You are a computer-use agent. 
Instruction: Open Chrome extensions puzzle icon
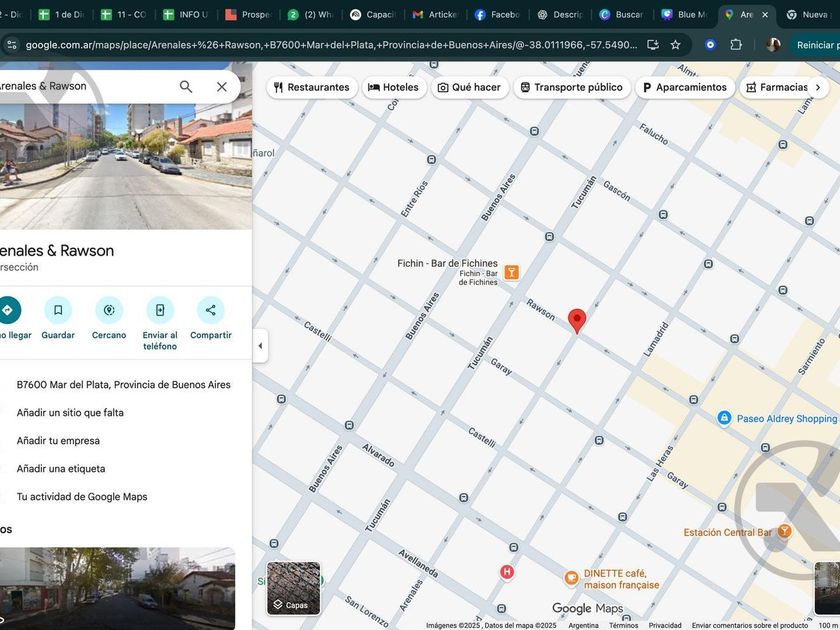[736, 45]
